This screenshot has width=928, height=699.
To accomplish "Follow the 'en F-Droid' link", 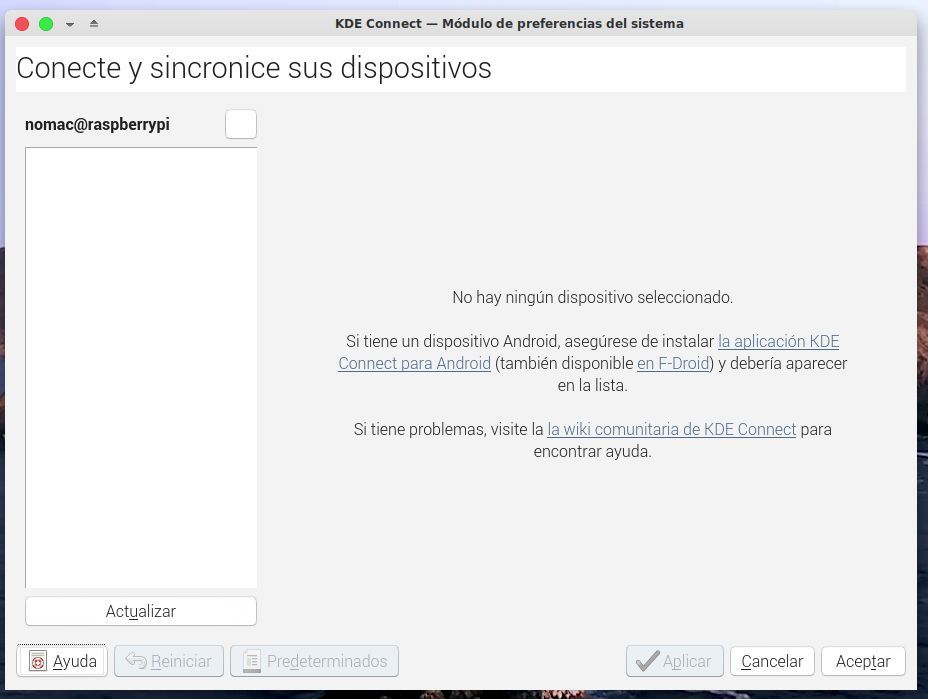I will click(x=673, y=363).
